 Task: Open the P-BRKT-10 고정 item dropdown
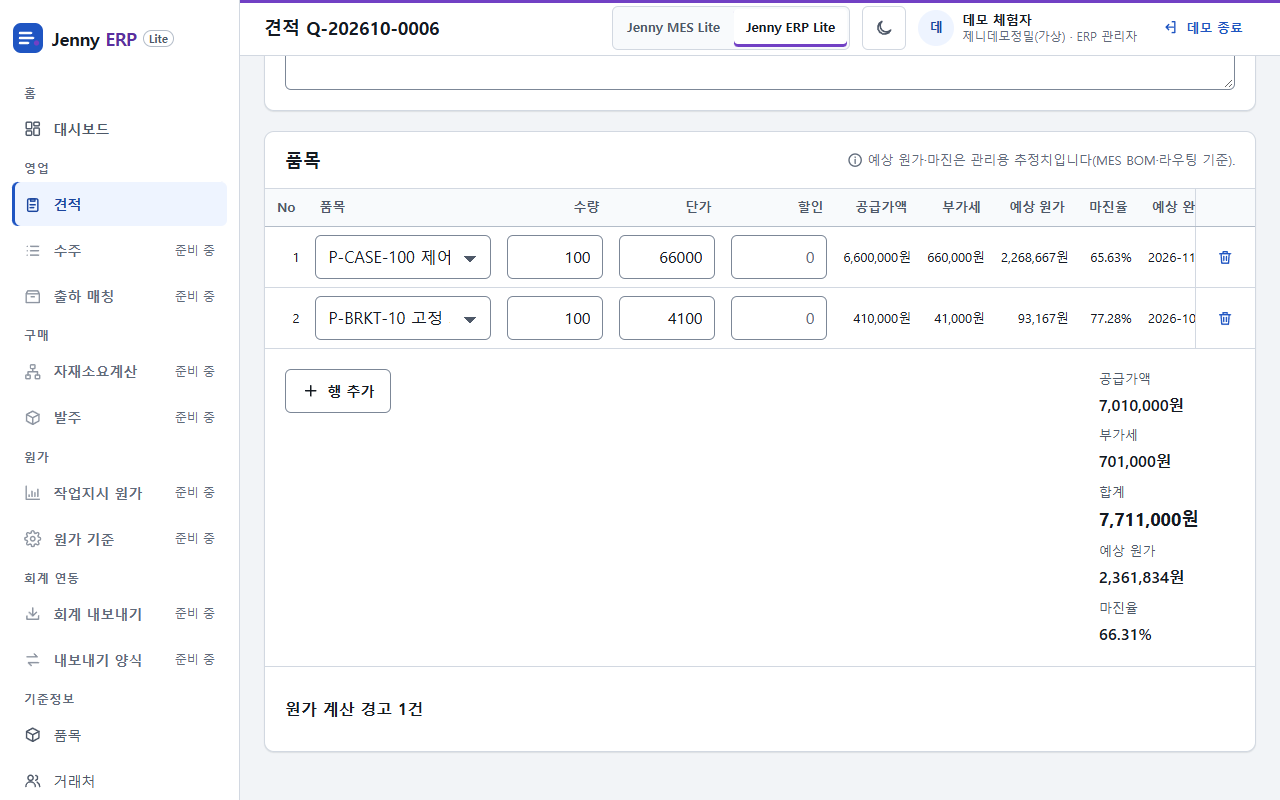pos(403,318)
